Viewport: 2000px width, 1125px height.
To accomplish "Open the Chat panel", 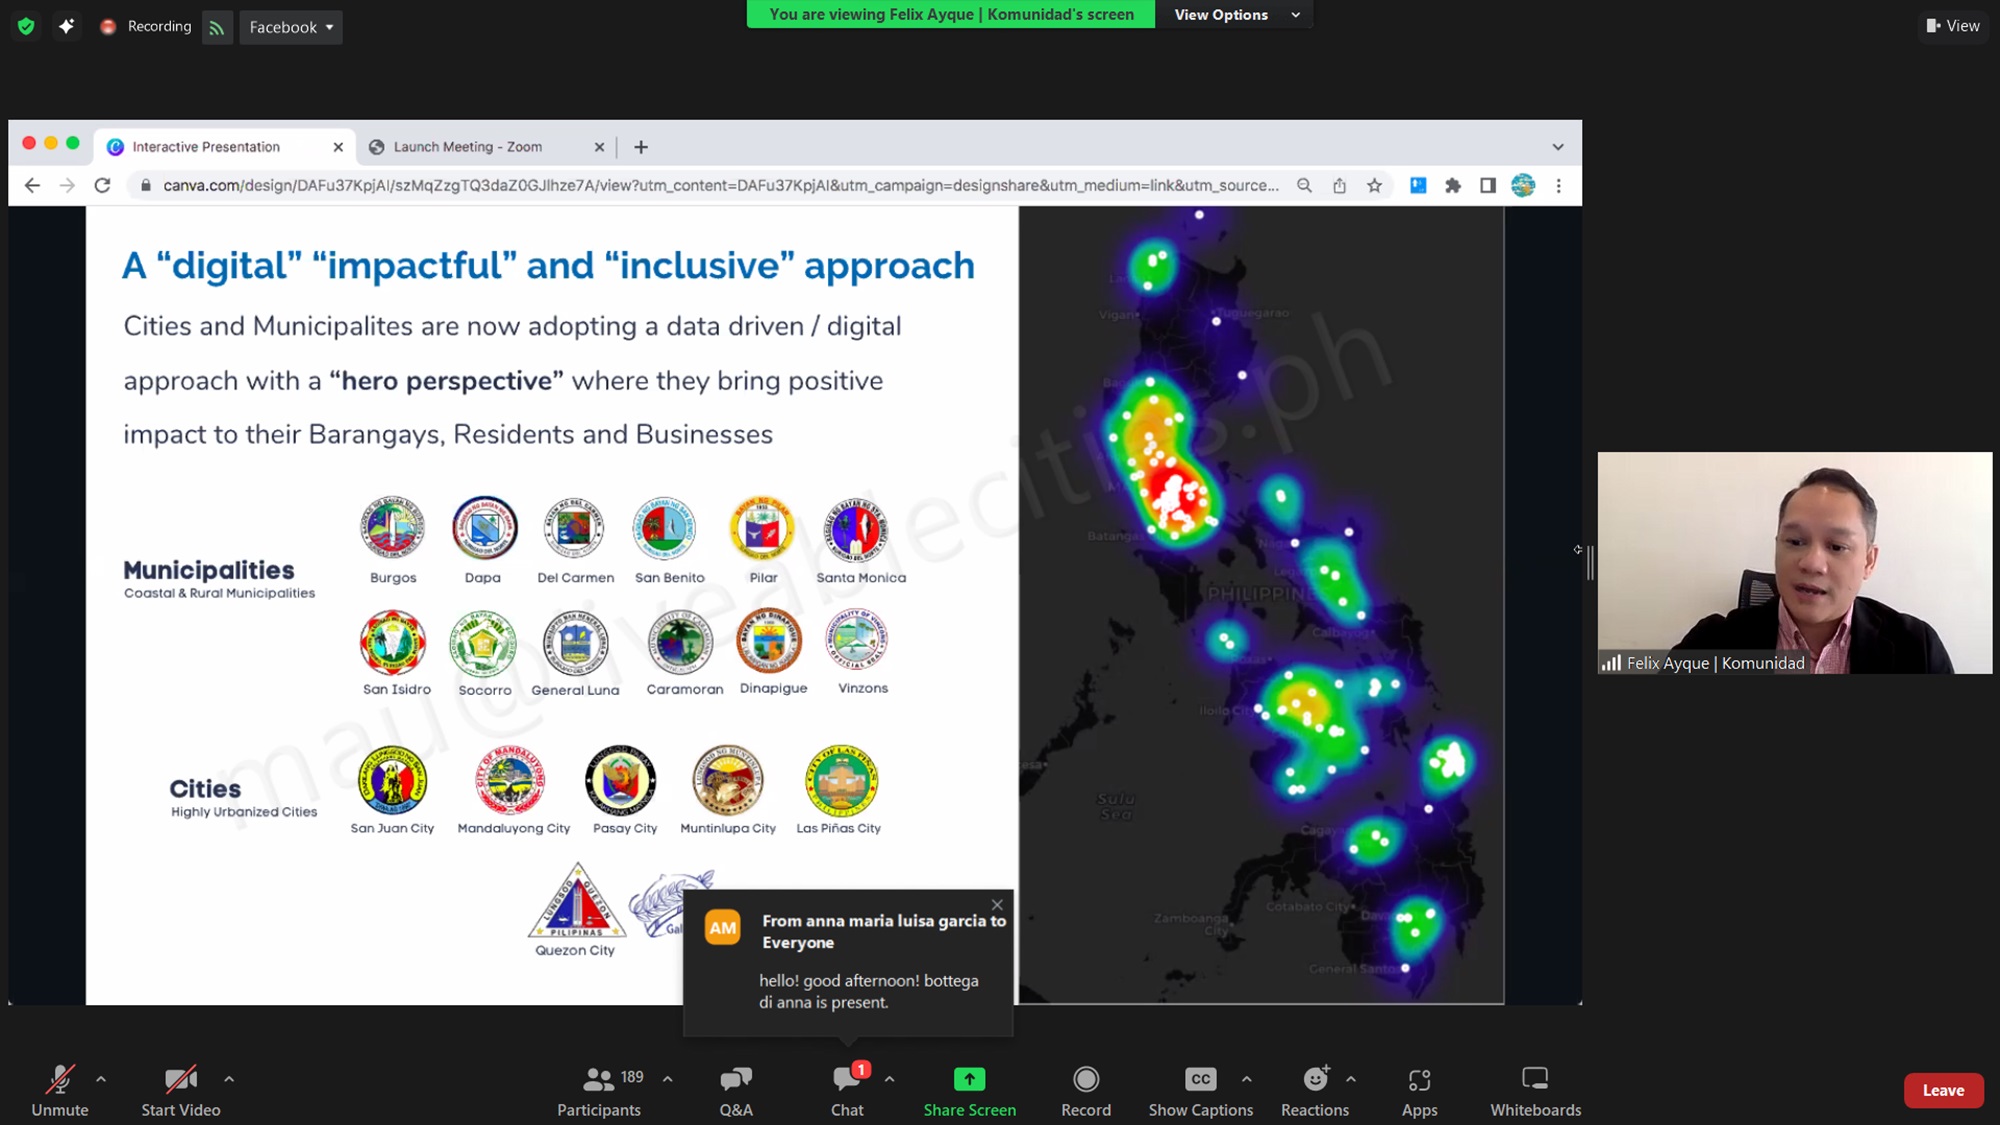I will click(847, 1091).
